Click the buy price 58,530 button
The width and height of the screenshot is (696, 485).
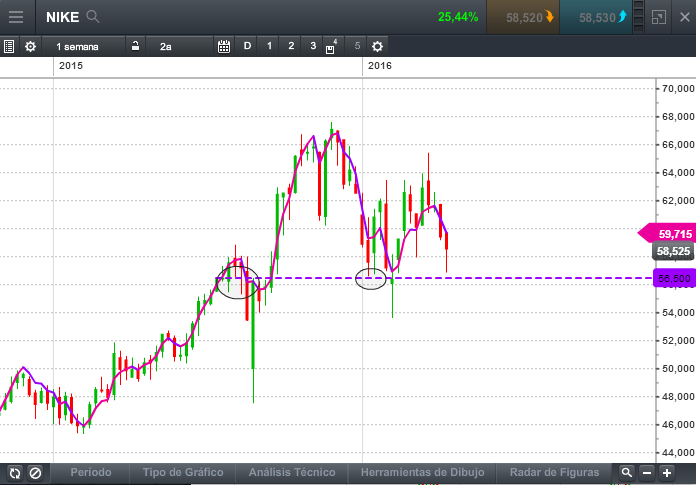(x=596, y=17)
